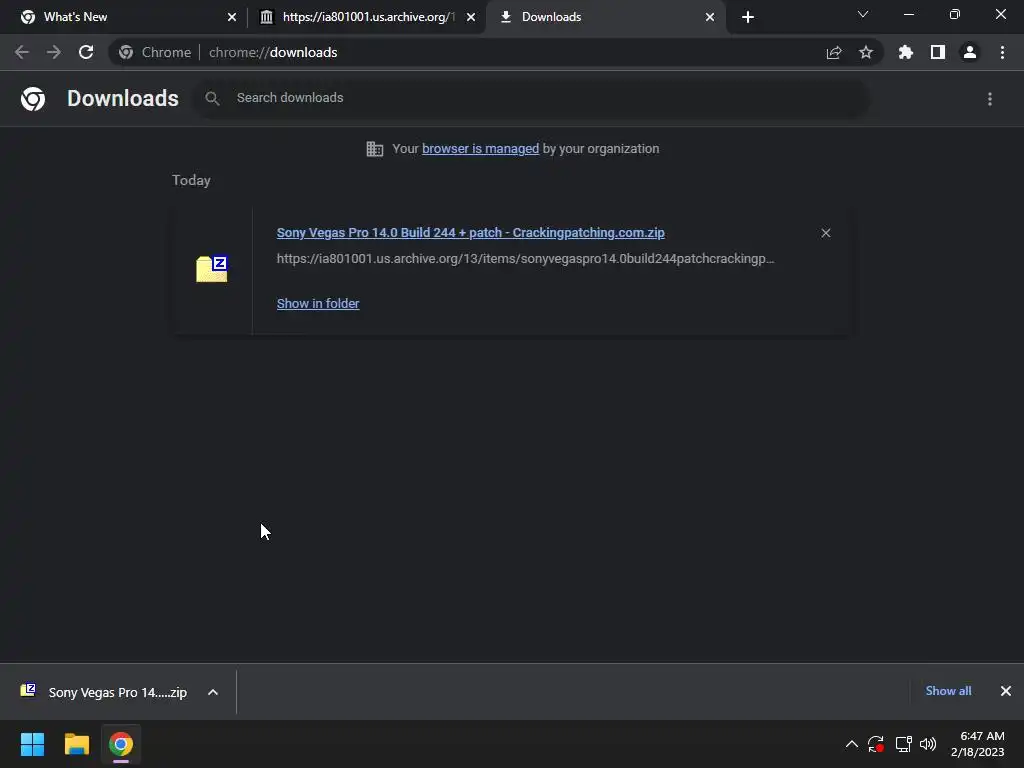1024x768 pixels.
Task: Open the Extensions puzzle icon
Action: click(x=906, y=52)
